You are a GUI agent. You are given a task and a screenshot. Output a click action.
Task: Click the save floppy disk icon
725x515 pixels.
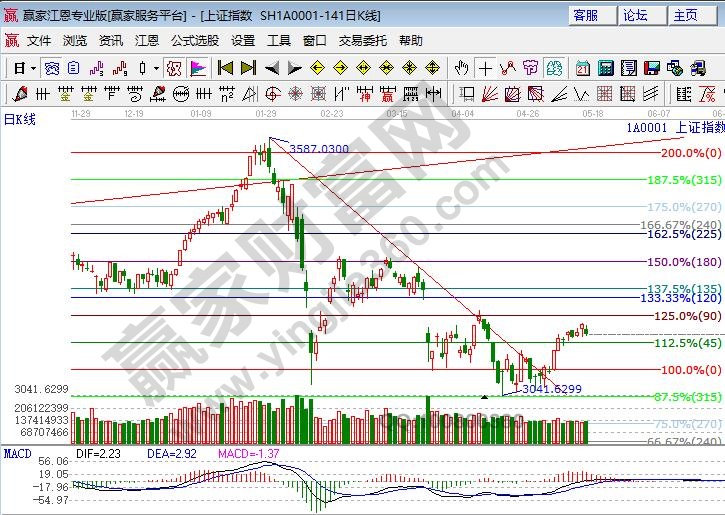coord(652,68)
